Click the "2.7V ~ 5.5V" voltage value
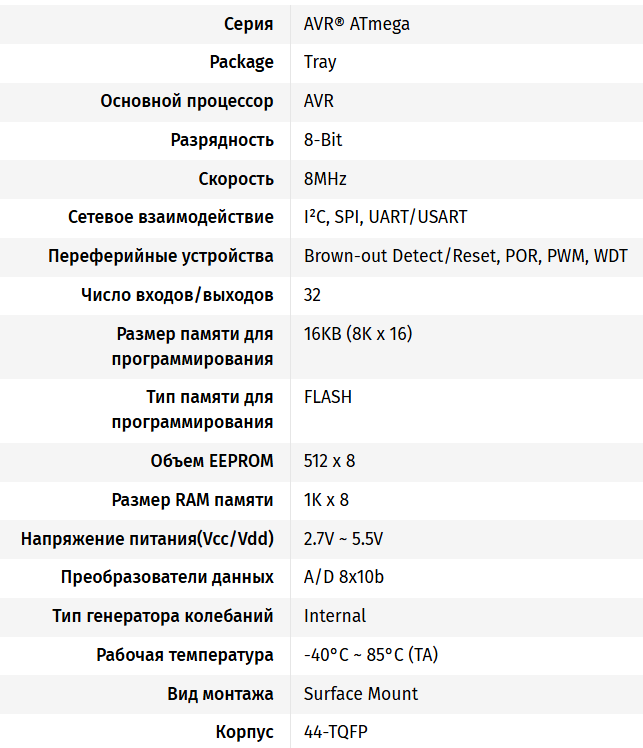643x748 pixels. tap(343, 539)
